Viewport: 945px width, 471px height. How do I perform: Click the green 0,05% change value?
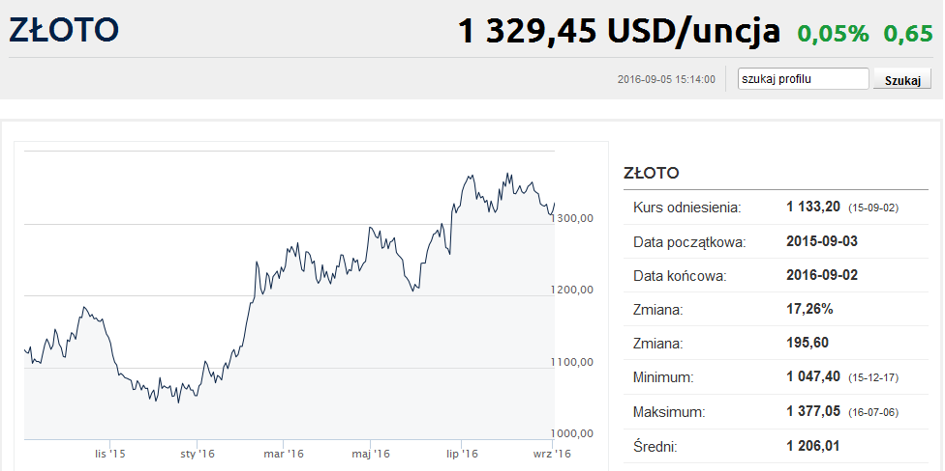[x=833, y=34]
